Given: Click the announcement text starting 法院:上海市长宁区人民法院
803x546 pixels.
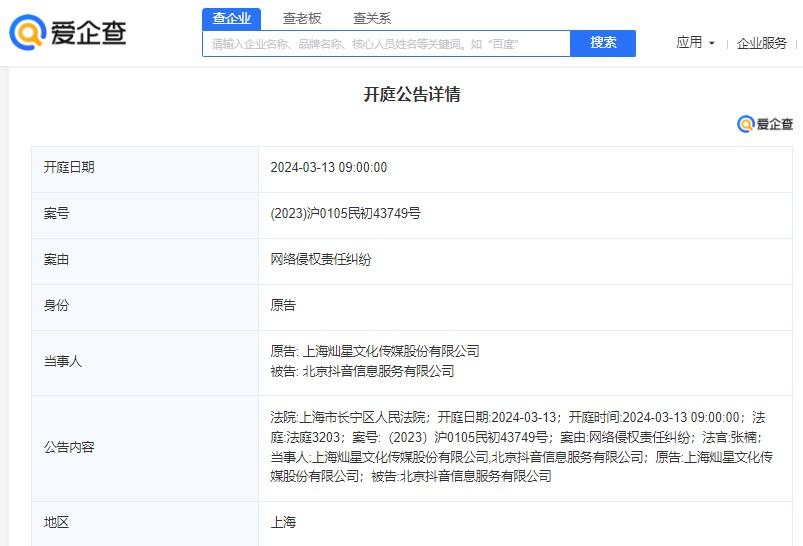Looking at the screenshot, I should [521, 447].
